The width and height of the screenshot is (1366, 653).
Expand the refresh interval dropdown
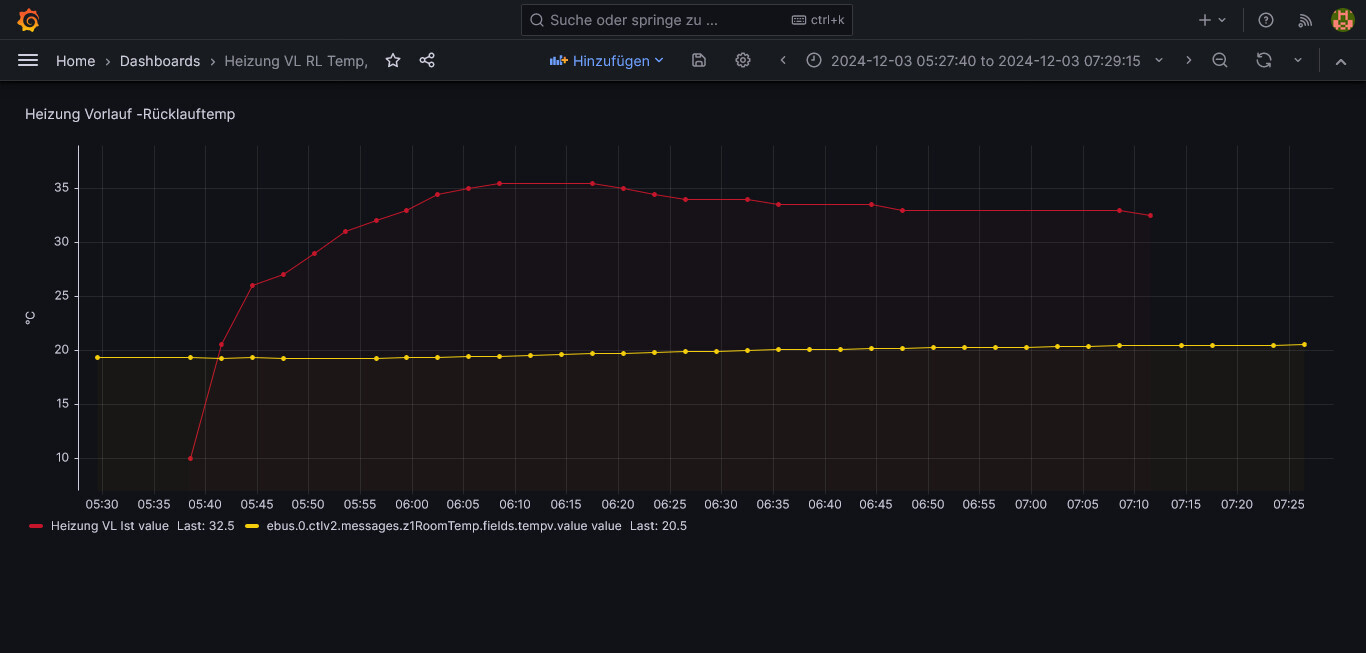click(x=1298, y=61)
